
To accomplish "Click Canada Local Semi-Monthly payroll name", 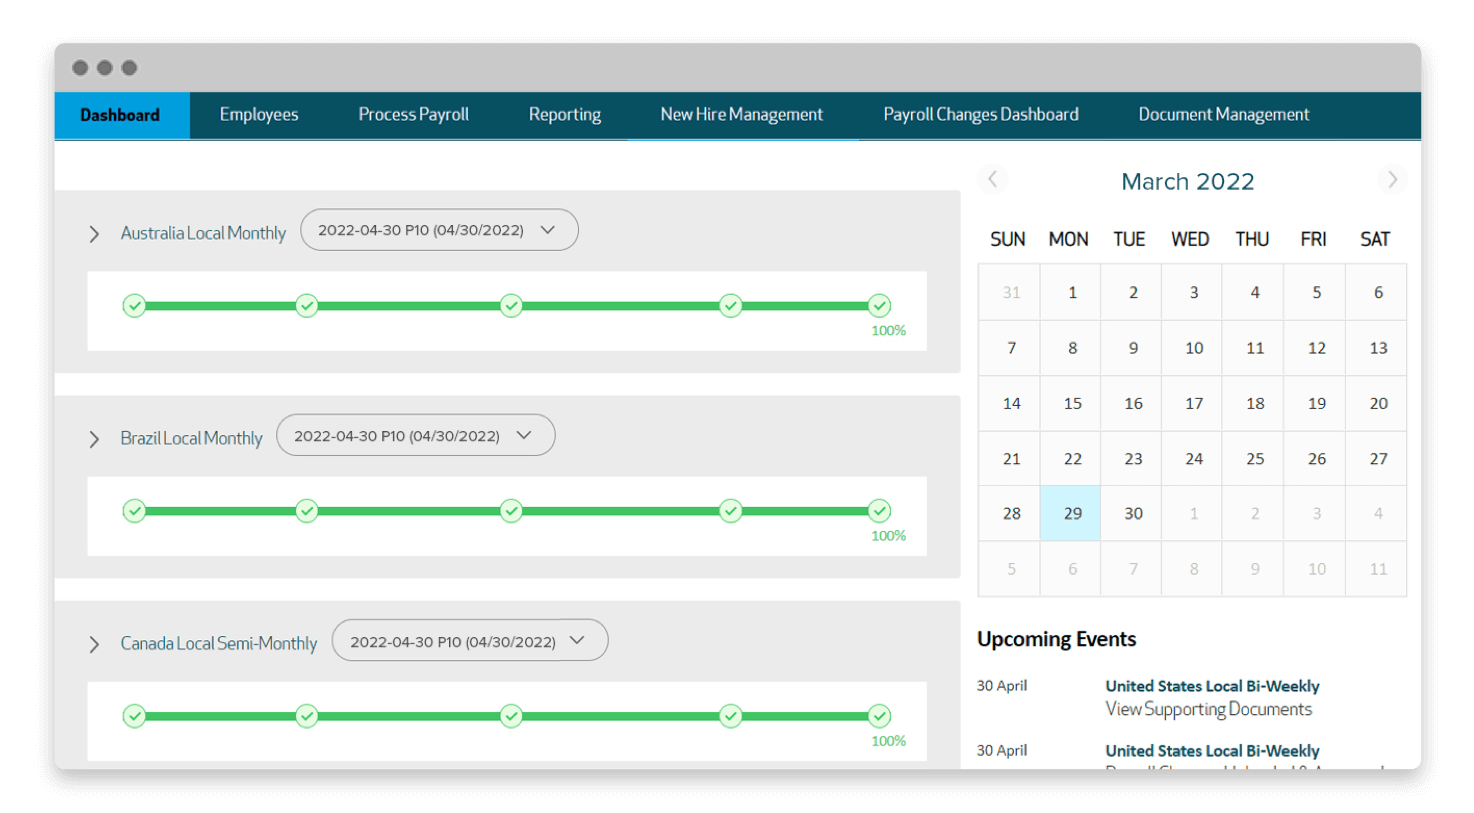I will pos(218,643).
